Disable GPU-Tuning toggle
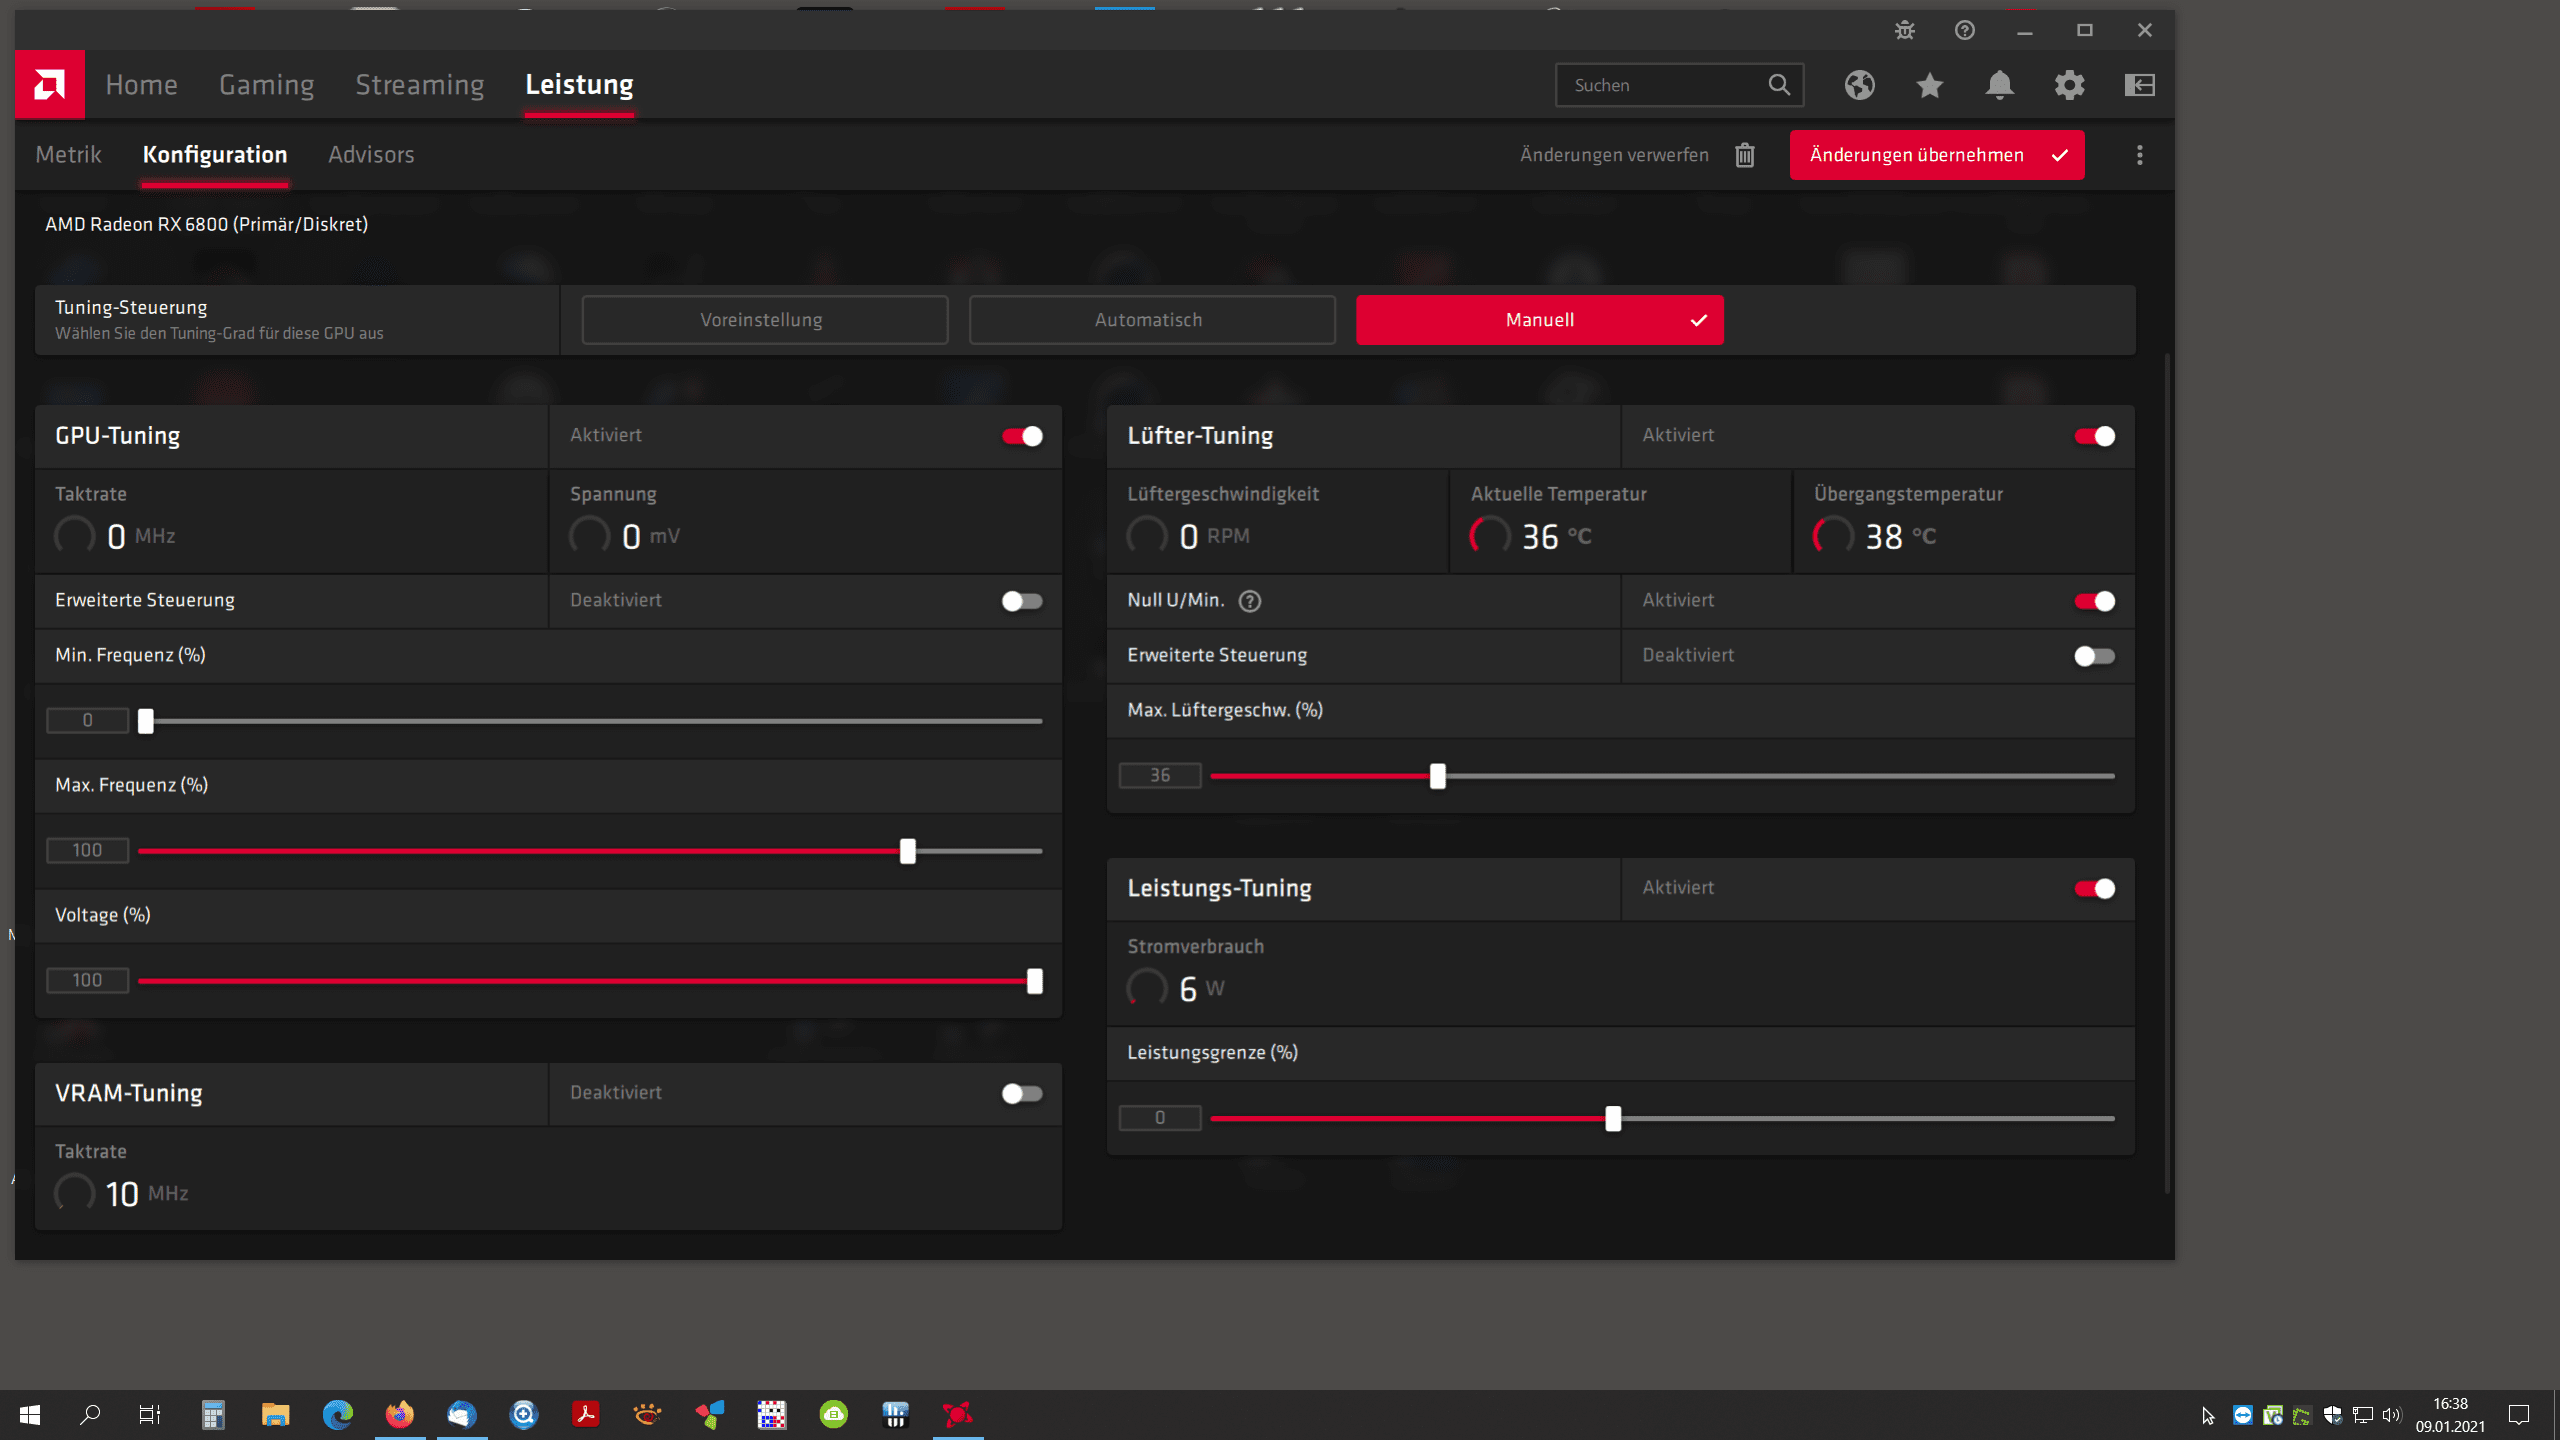 (x=1022, y=436)
